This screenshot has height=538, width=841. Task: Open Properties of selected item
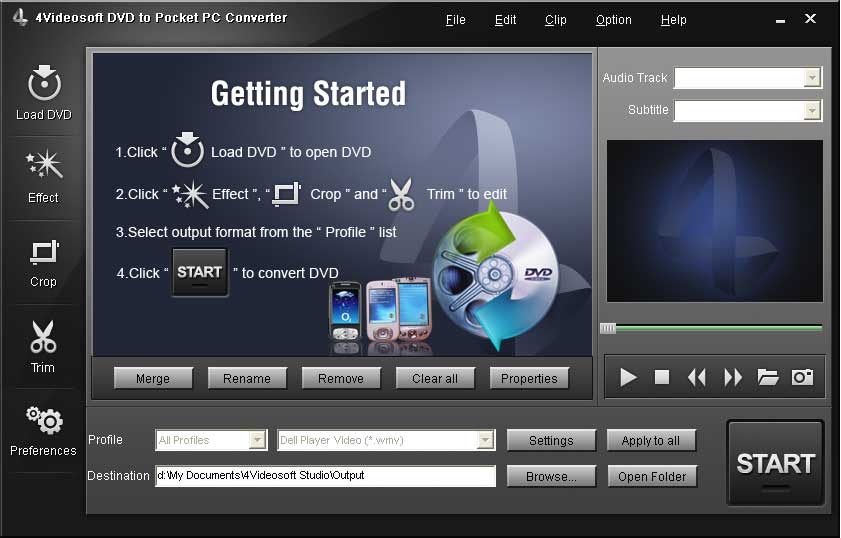[x=529, y=378]
